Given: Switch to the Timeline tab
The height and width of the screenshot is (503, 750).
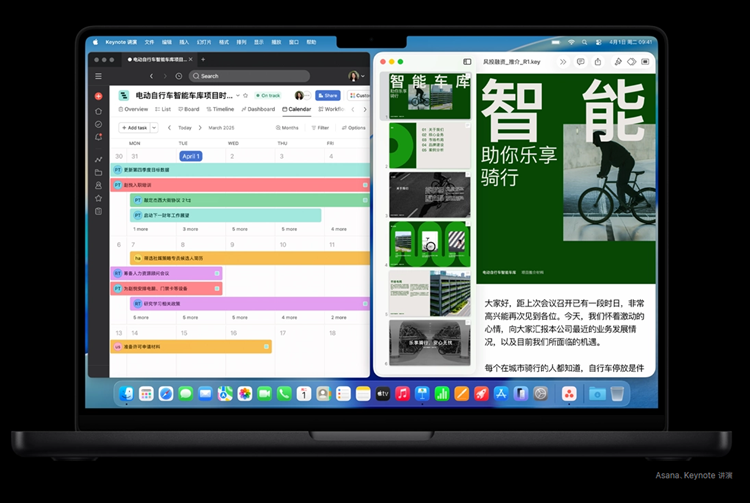Looking at the screenshot, I should pyautogui.click(x=220, y=109).
